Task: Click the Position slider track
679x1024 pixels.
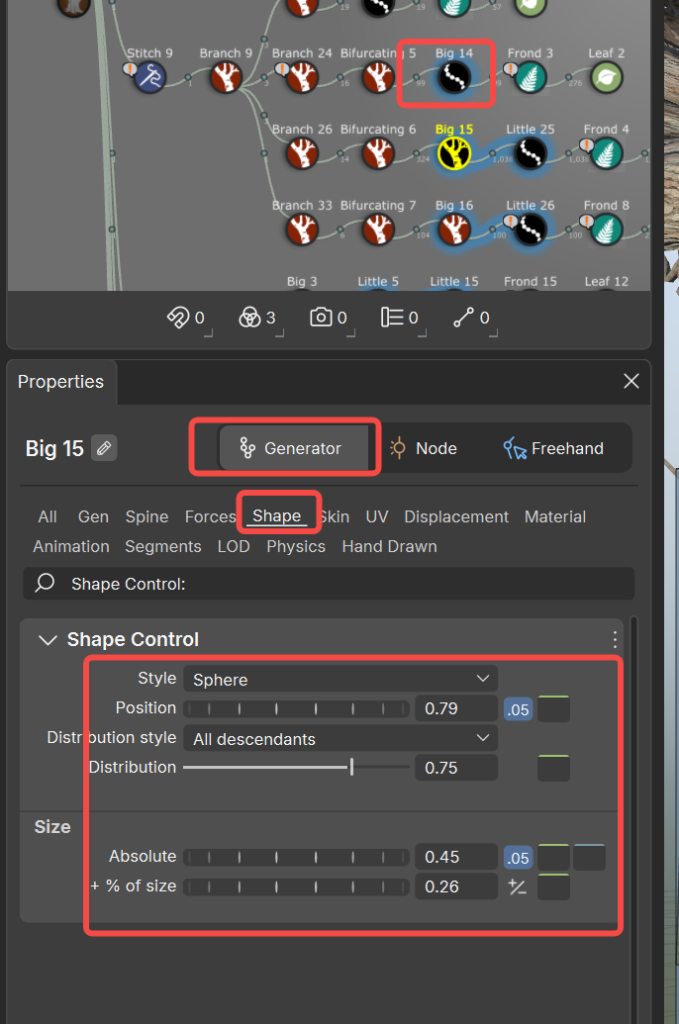Action: click(296, 709)
